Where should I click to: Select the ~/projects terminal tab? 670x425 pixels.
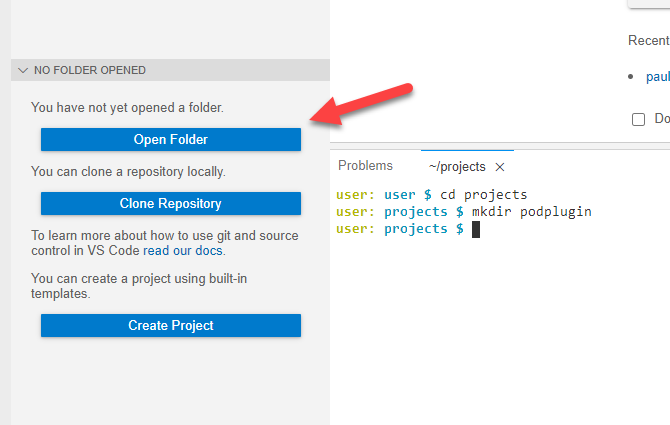coord(457,167)
